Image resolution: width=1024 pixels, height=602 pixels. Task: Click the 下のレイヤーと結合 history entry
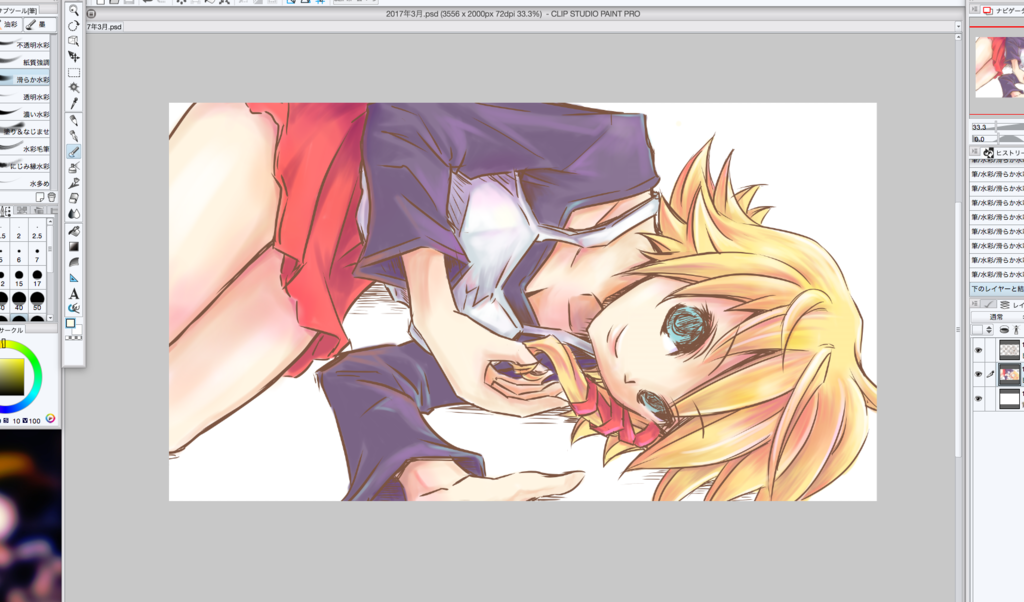[x=997, y=289]
